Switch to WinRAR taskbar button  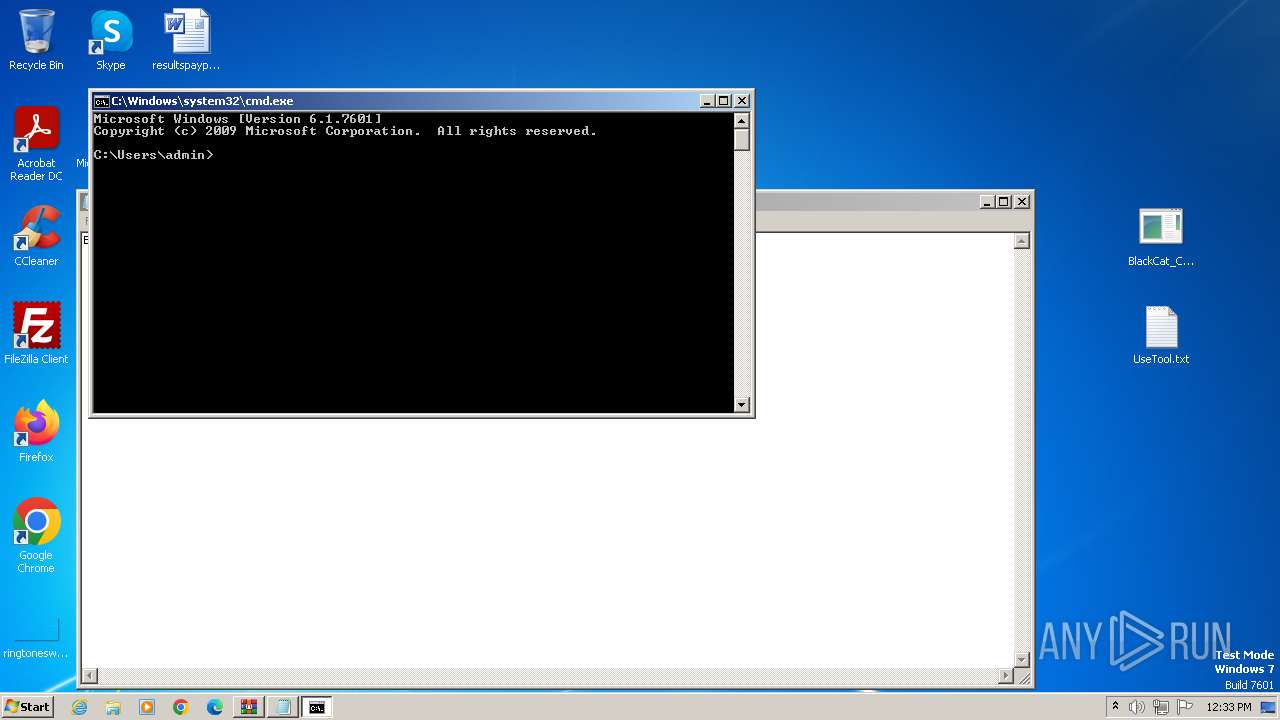click(x=249, y=707)
